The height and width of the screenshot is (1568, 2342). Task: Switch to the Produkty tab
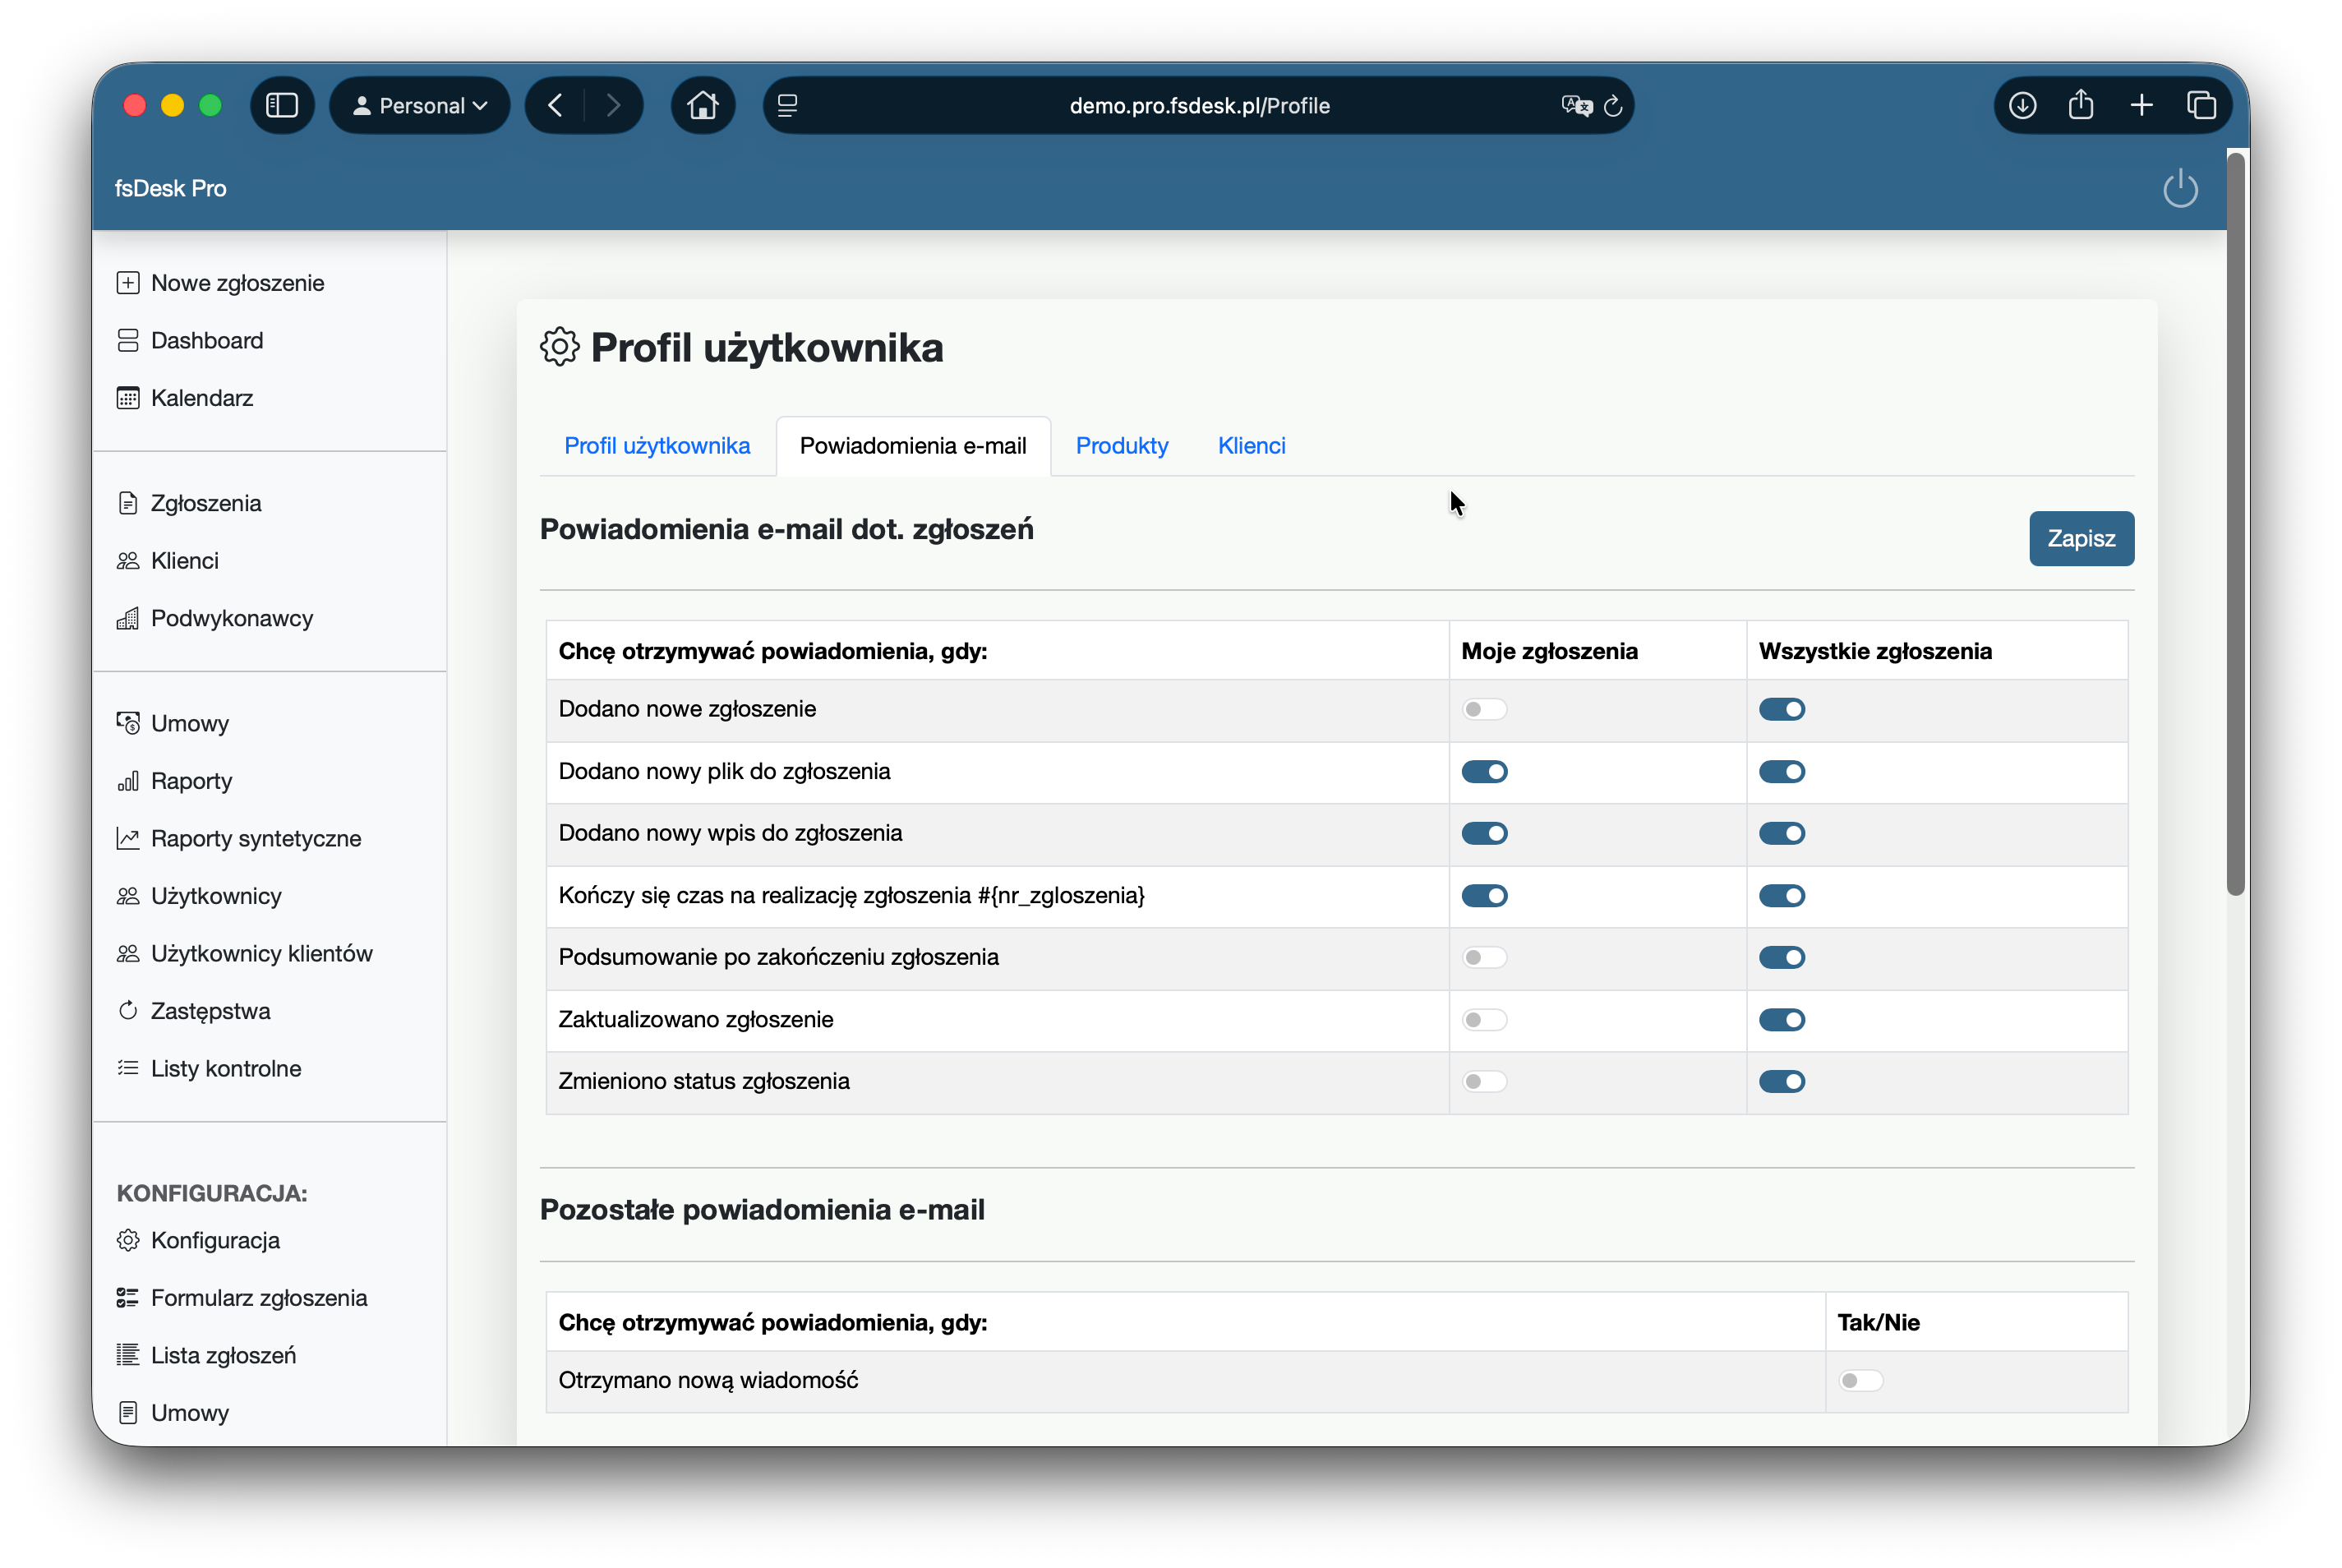(1121, 446)
